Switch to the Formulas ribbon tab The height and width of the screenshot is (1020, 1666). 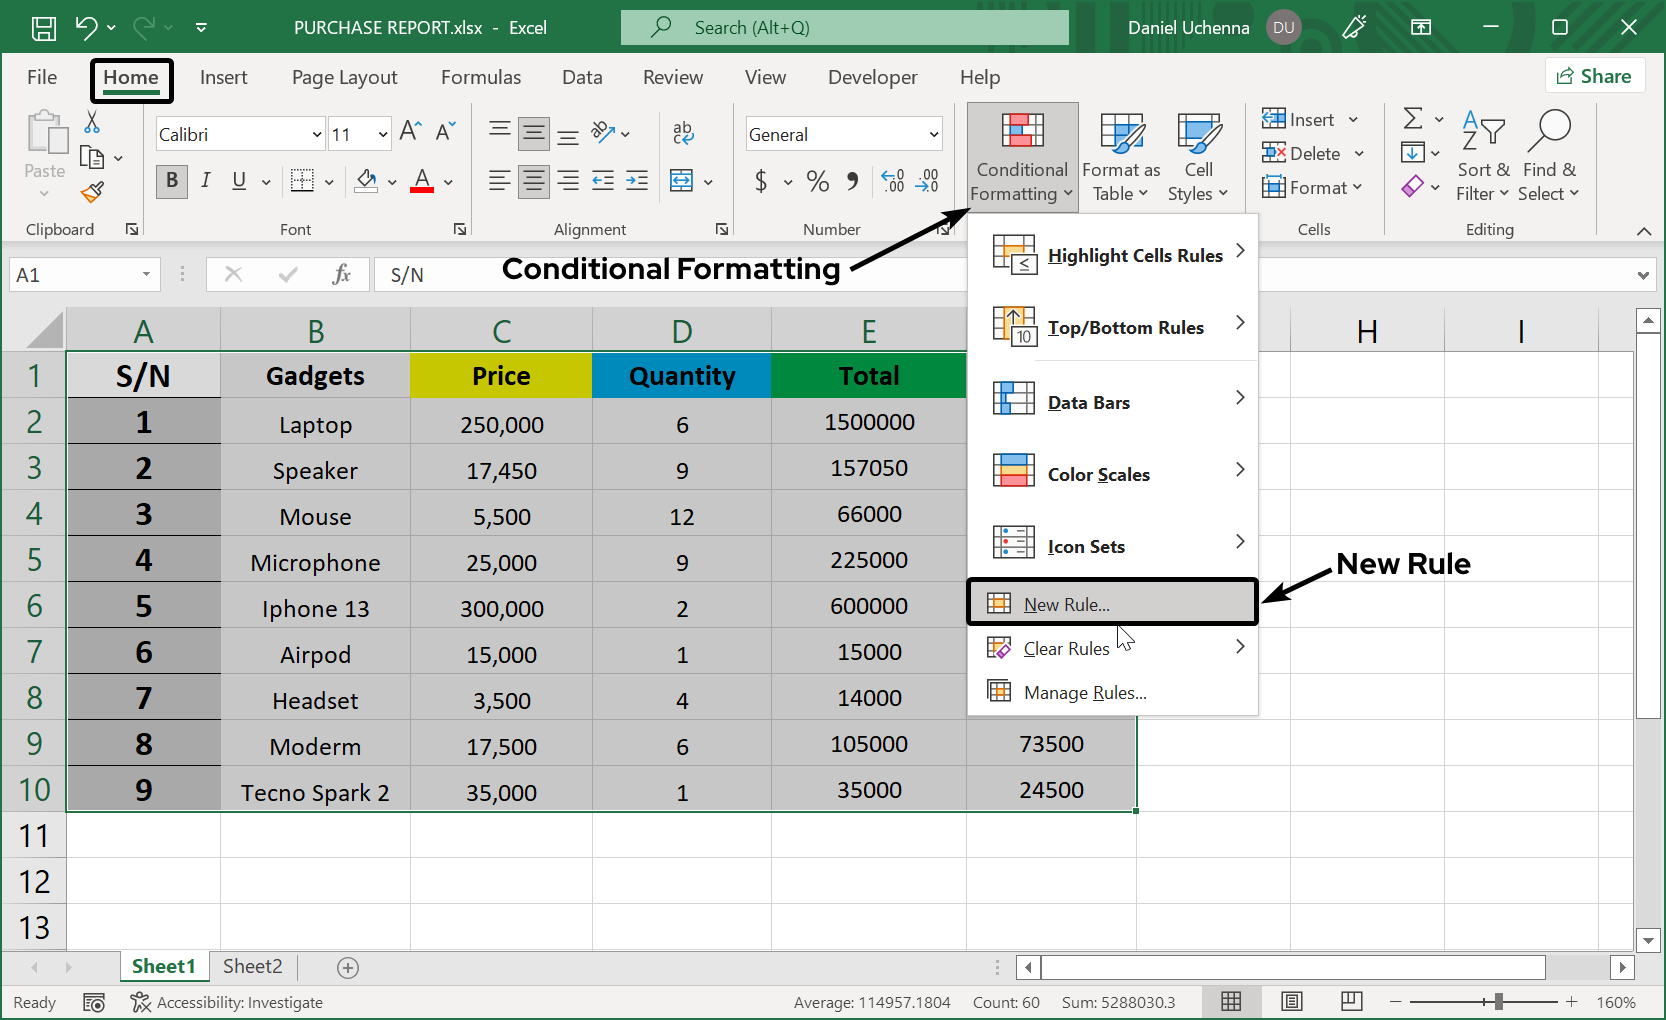tap(481, 77)
